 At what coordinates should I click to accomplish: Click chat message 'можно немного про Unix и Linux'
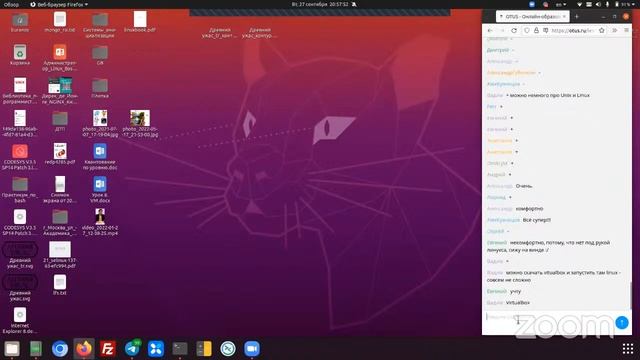pyautogui.click(x=549, y=95)
